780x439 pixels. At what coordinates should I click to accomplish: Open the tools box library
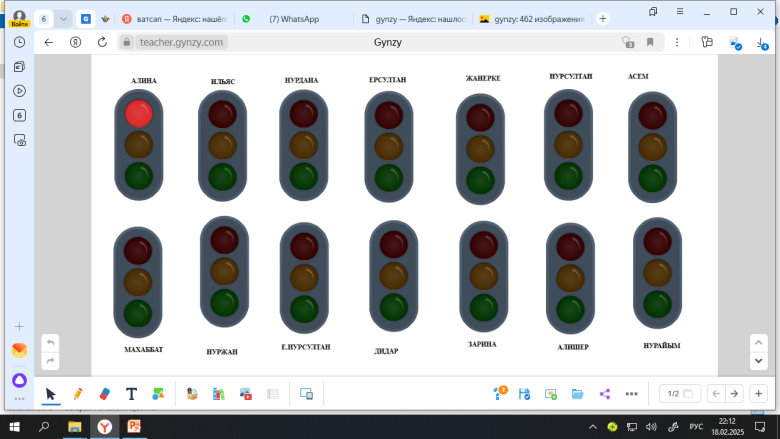(192, 394)
